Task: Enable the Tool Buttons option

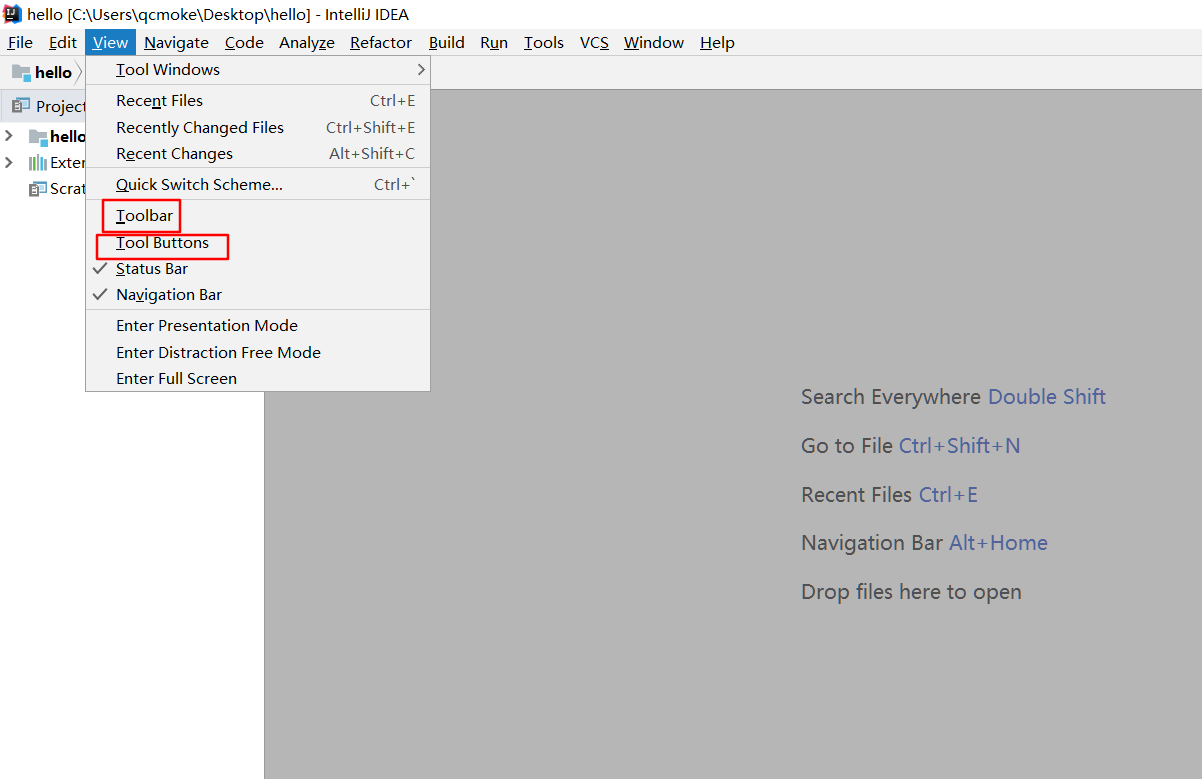Action: pos(258,243)
